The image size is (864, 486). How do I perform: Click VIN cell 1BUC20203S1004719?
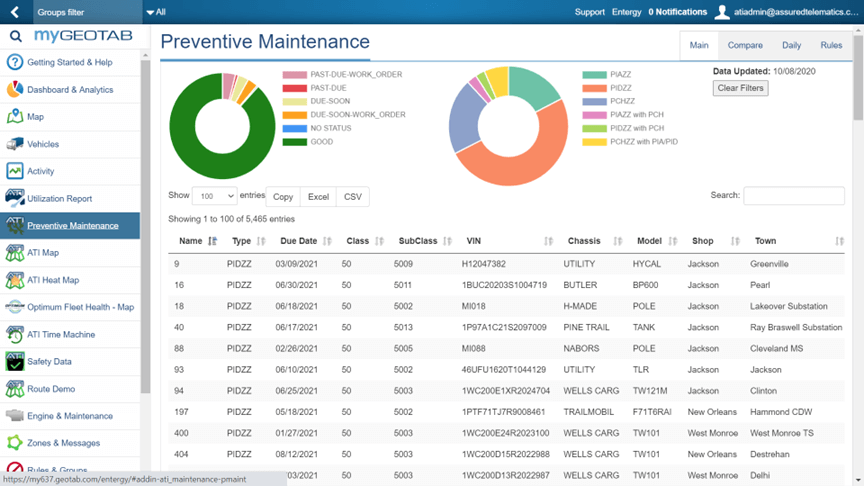tap(504, 285)
